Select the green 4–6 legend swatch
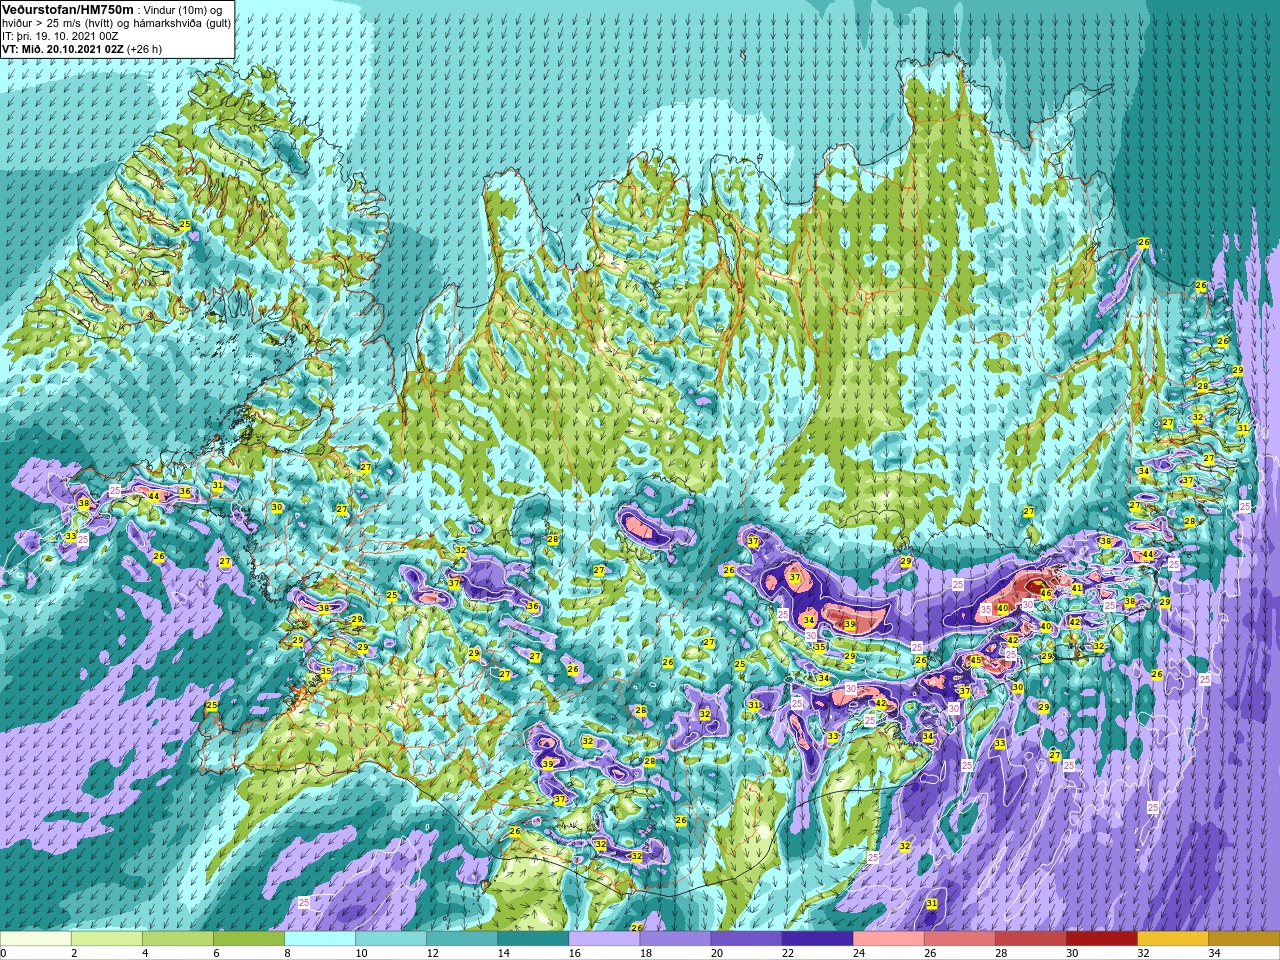Viewport: 1280px width, 960px height. (178, 939)
